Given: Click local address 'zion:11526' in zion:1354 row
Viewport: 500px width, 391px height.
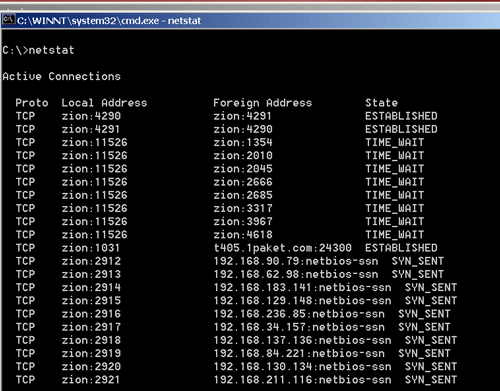Looking at the screenshot, I should (x=94, y=142).
